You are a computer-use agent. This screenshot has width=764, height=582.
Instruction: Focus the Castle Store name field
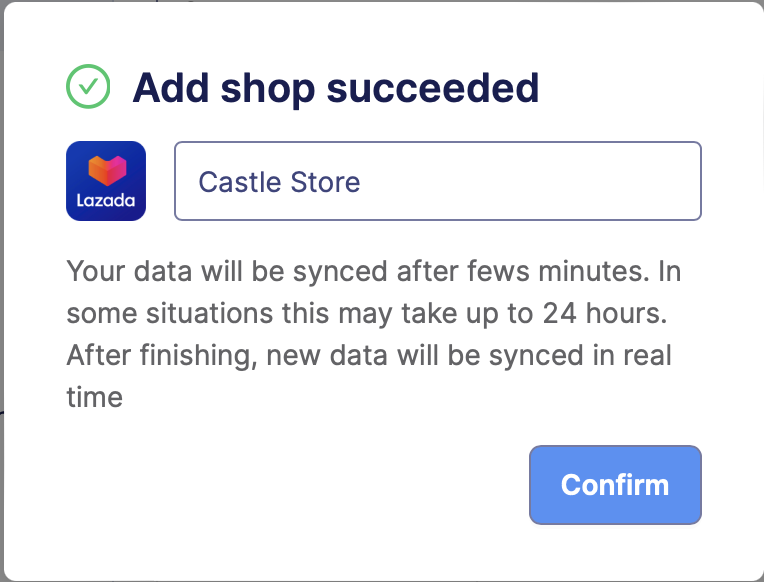[437, 181]
